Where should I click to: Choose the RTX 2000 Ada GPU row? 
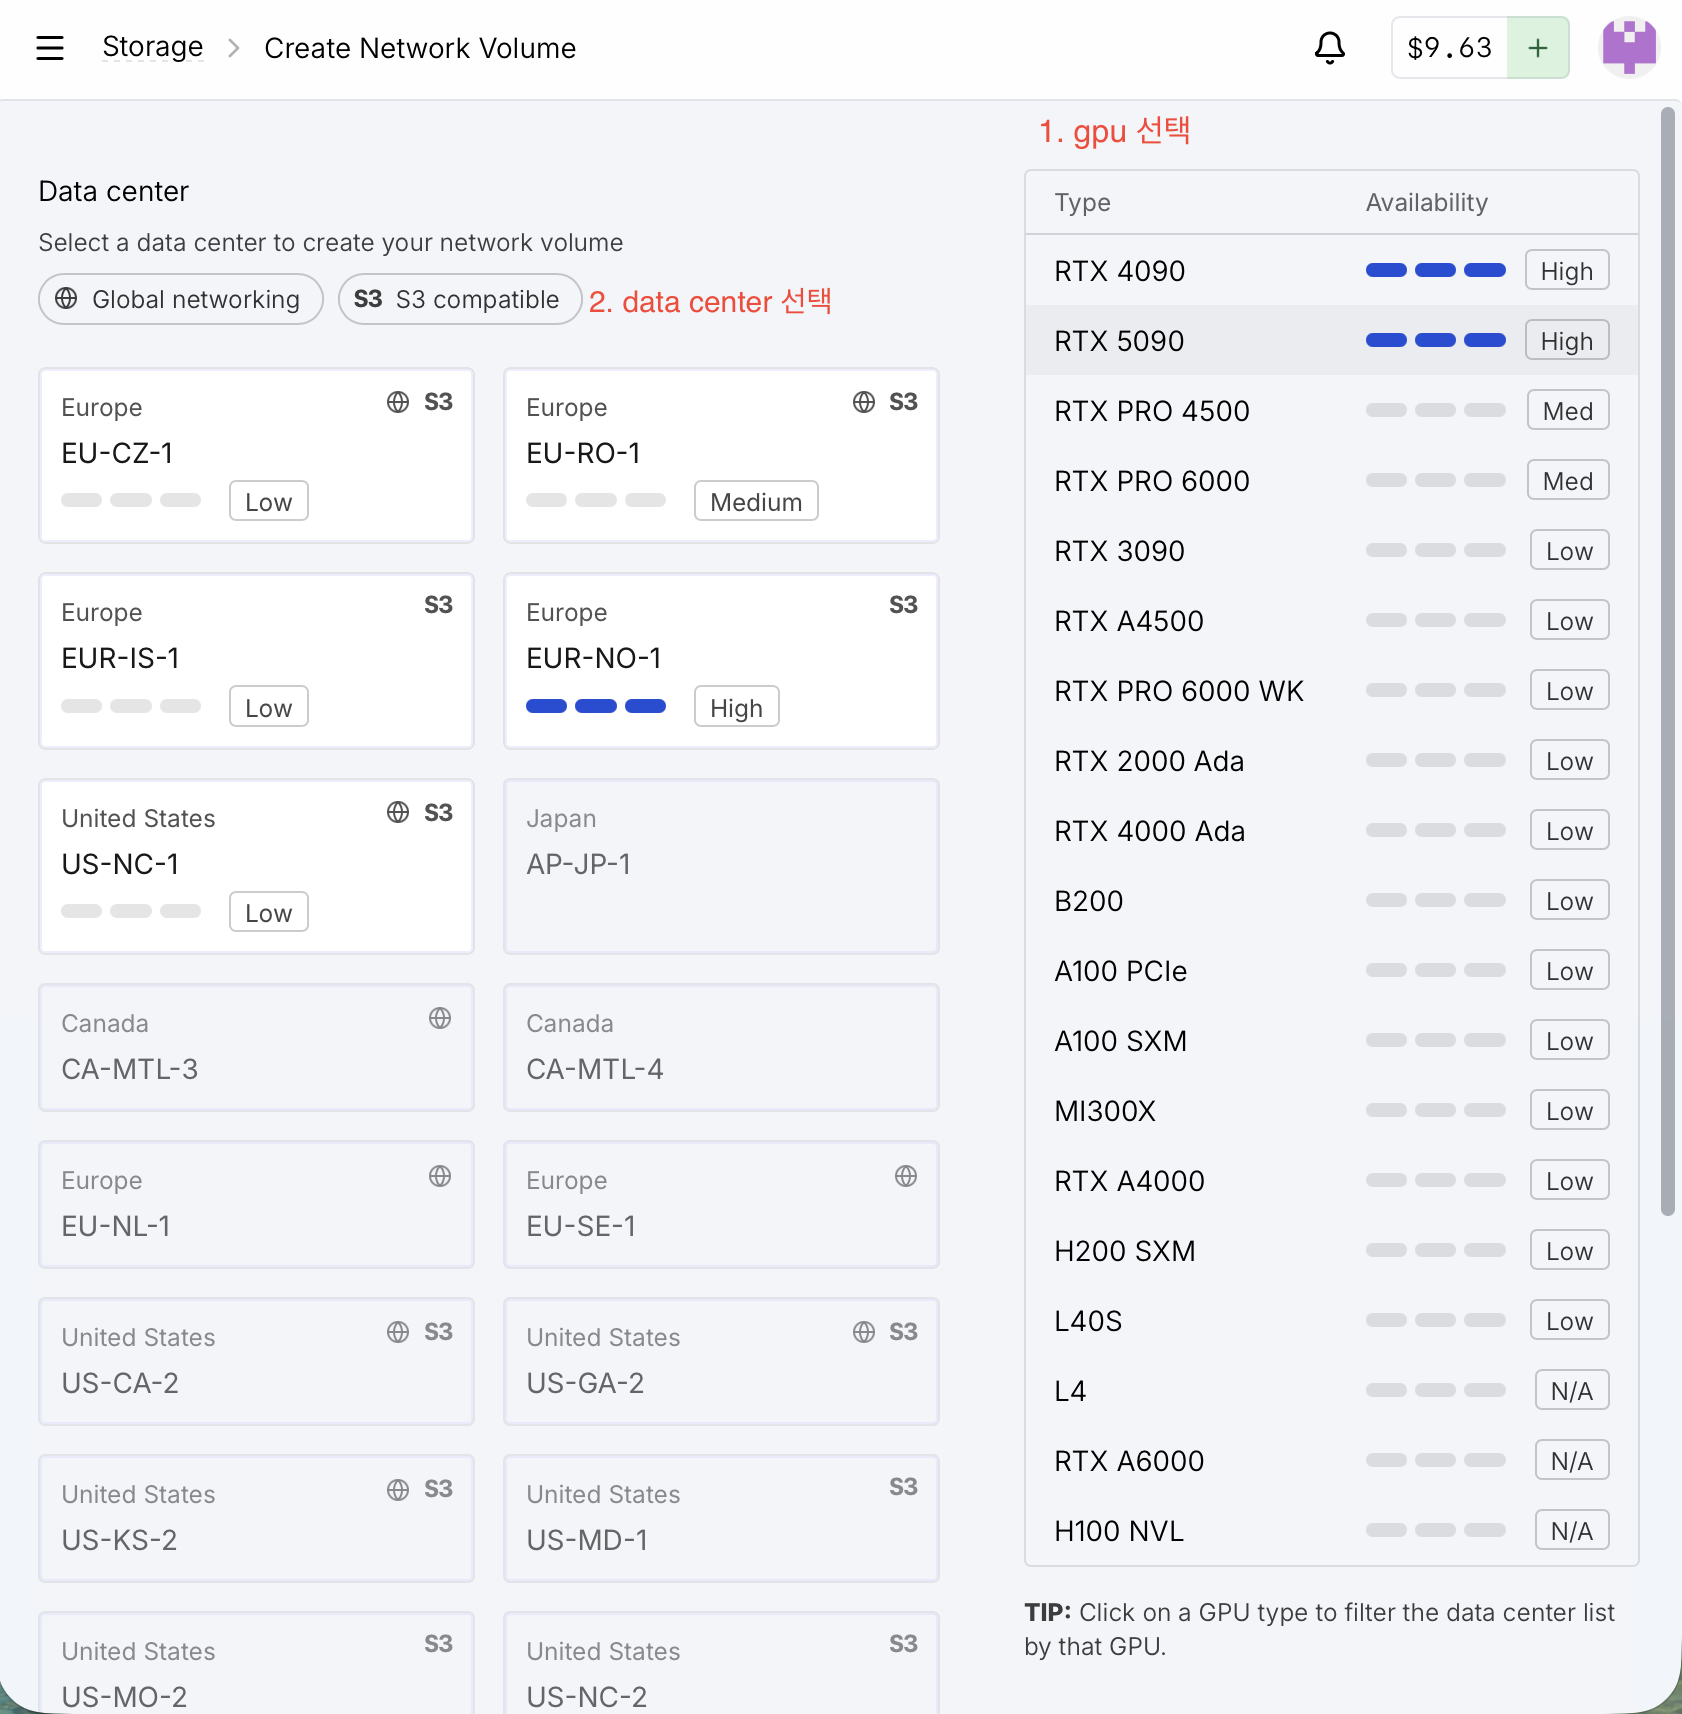1332,760
